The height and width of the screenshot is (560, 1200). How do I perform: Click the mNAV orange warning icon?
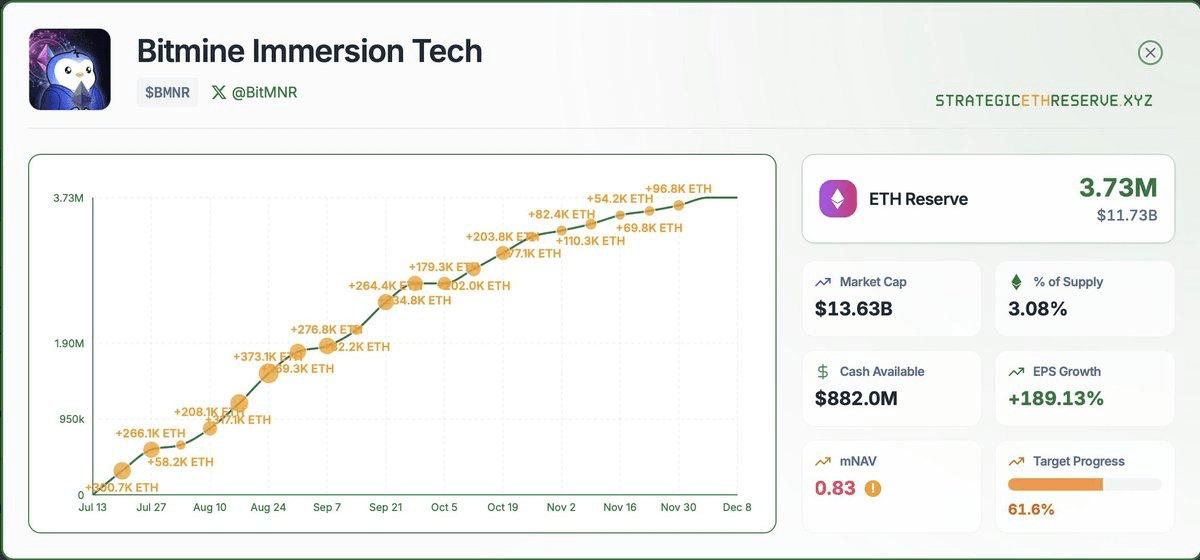click(x=873, y=489)
